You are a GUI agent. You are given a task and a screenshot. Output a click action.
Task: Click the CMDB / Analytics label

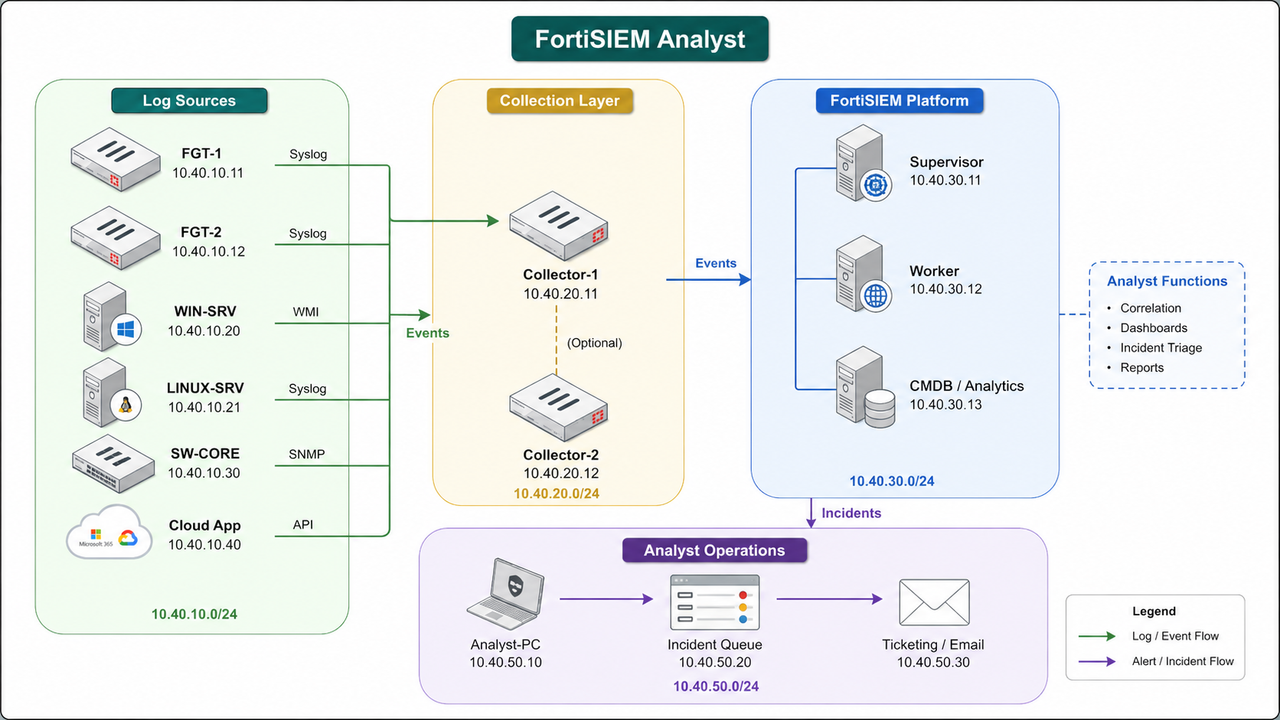tap(966, 386)
